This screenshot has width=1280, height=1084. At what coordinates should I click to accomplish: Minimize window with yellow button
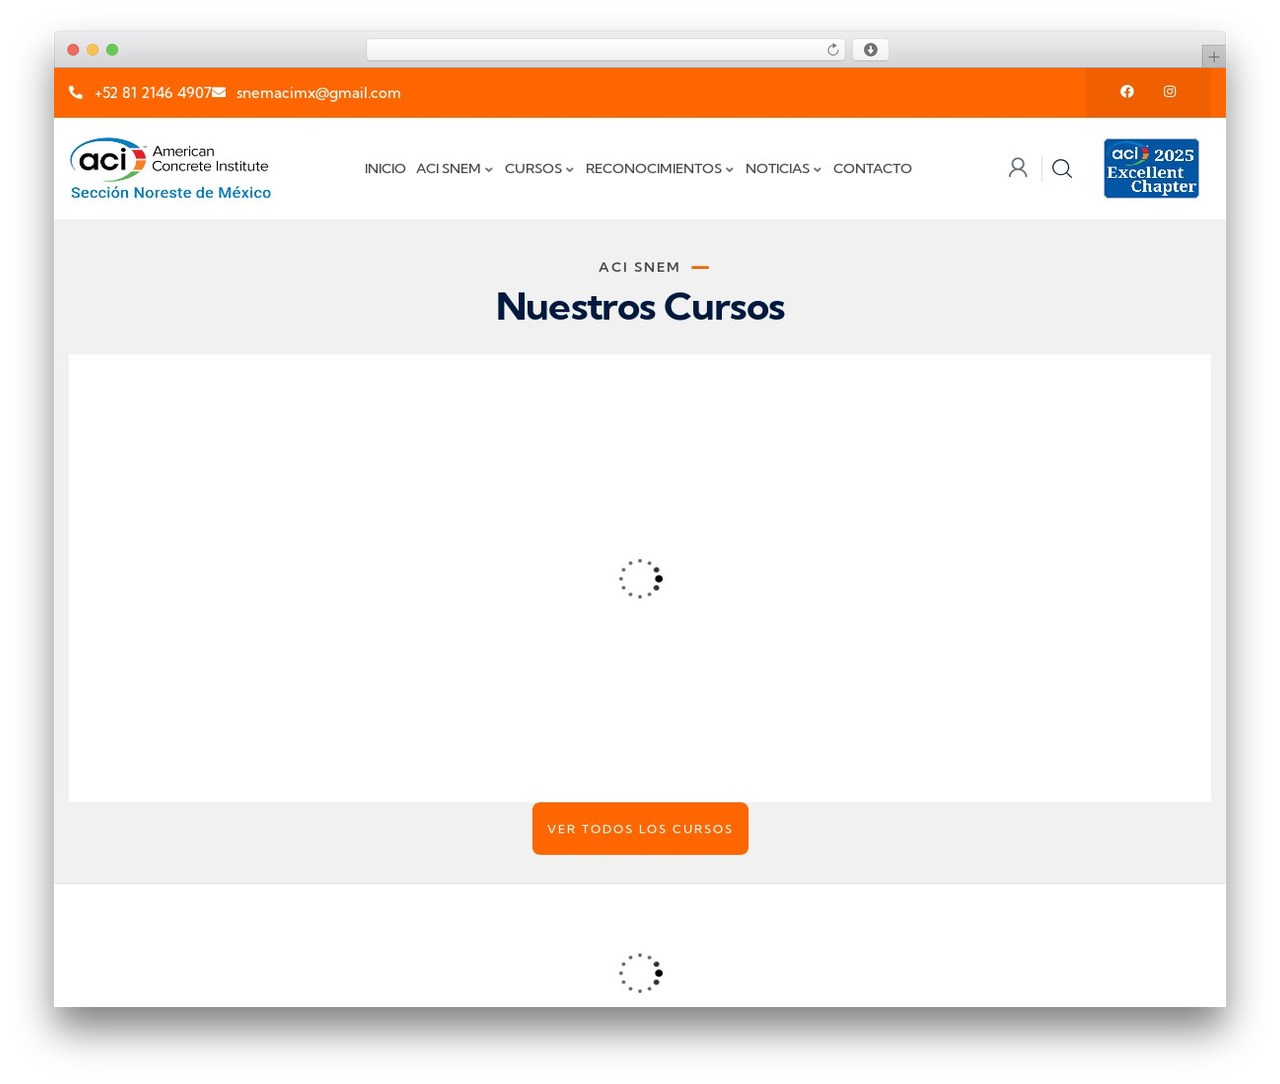coord(93,50)
